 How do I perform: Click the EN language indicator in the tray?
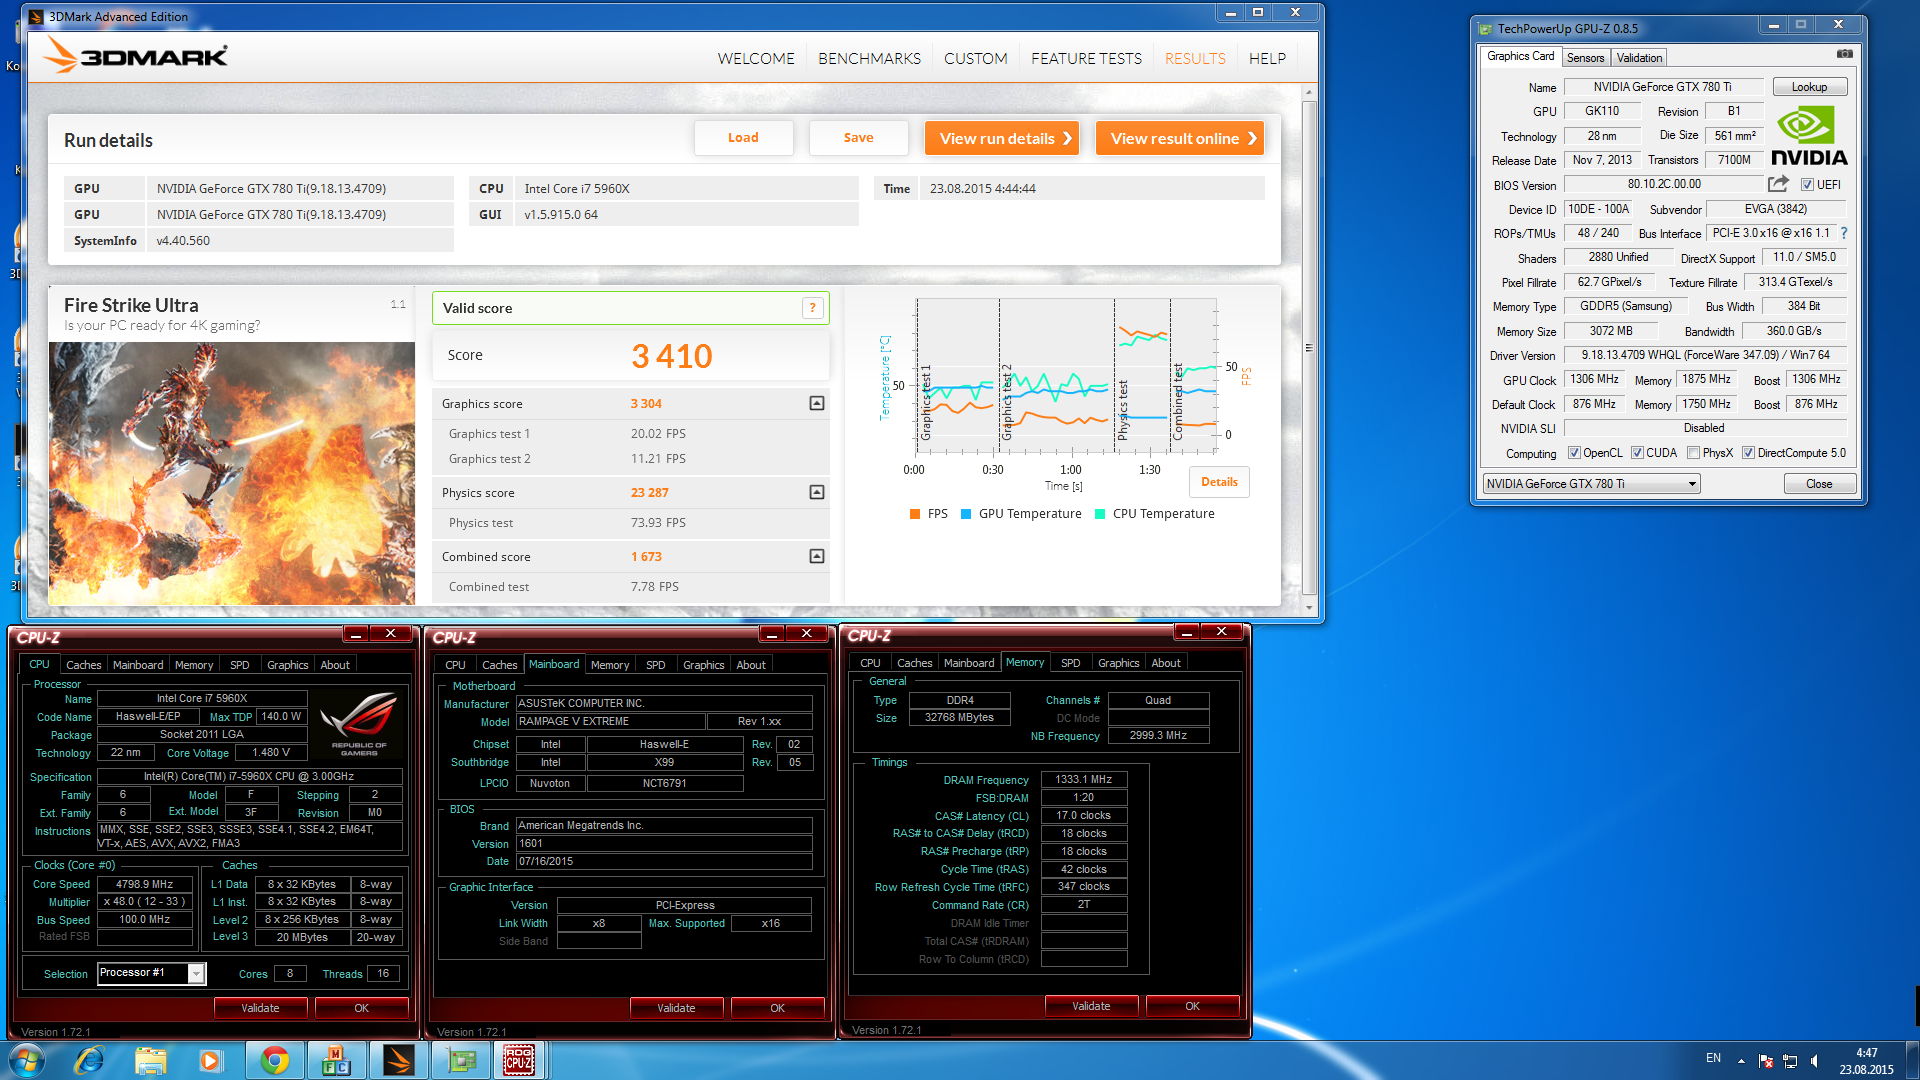click(x=1713, y=1058)
